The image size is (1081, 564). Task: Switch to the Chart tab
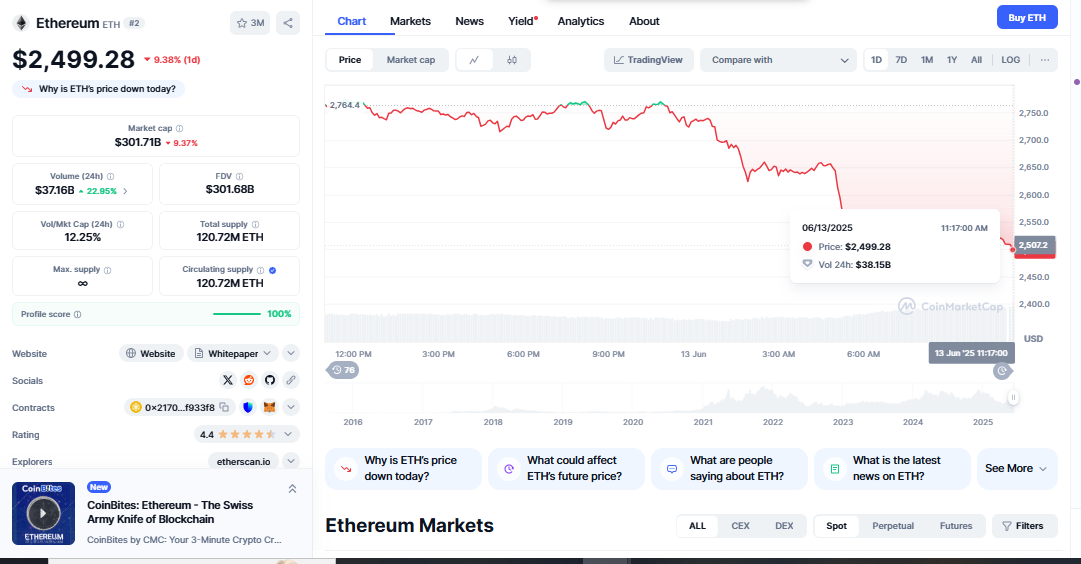[x=352, y=21]
